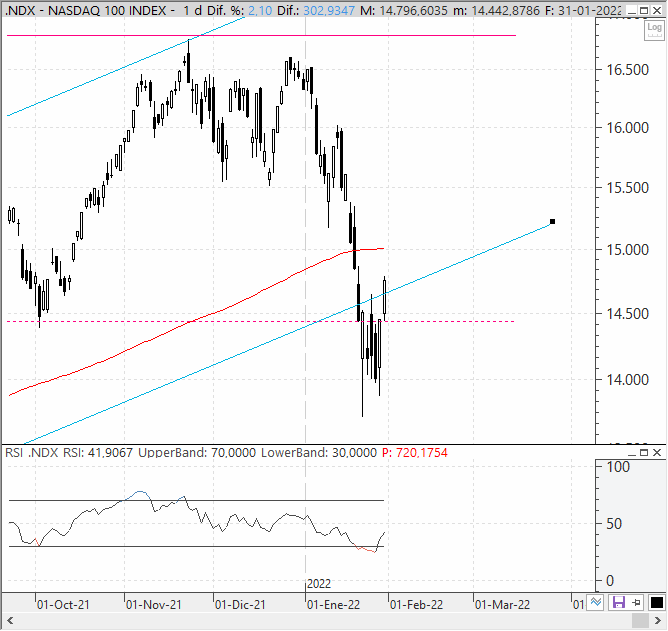Click the 16.500 price axis label
This screenshot has height=631, width=668.
628,69
